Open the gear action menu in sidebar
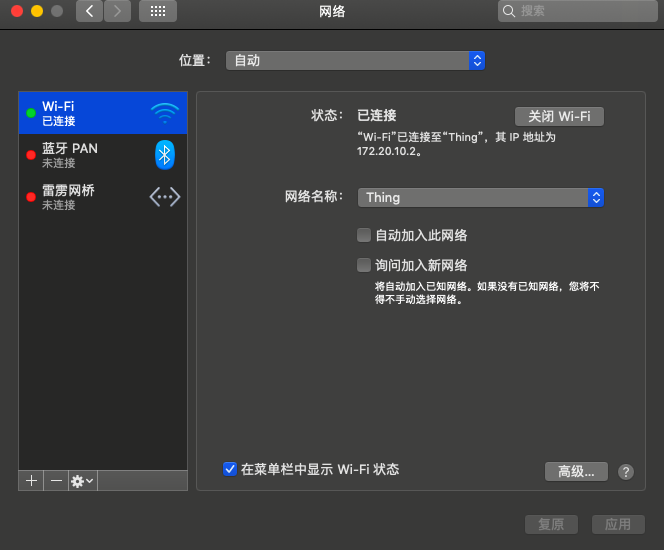This screenshot has width=664, height=550. point(82,480)
